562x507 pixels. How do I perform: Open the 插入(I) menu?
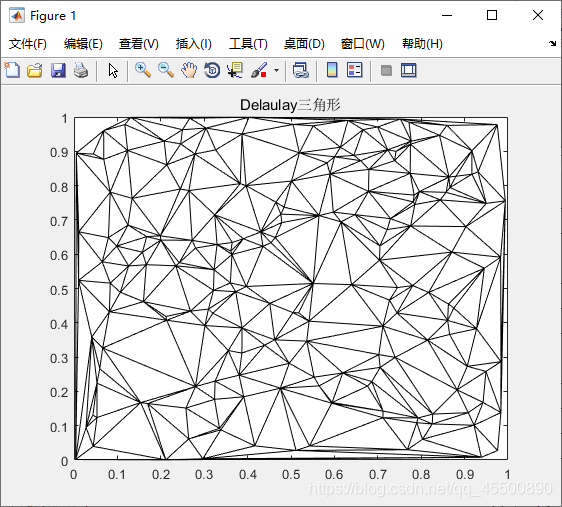[194, 44]
